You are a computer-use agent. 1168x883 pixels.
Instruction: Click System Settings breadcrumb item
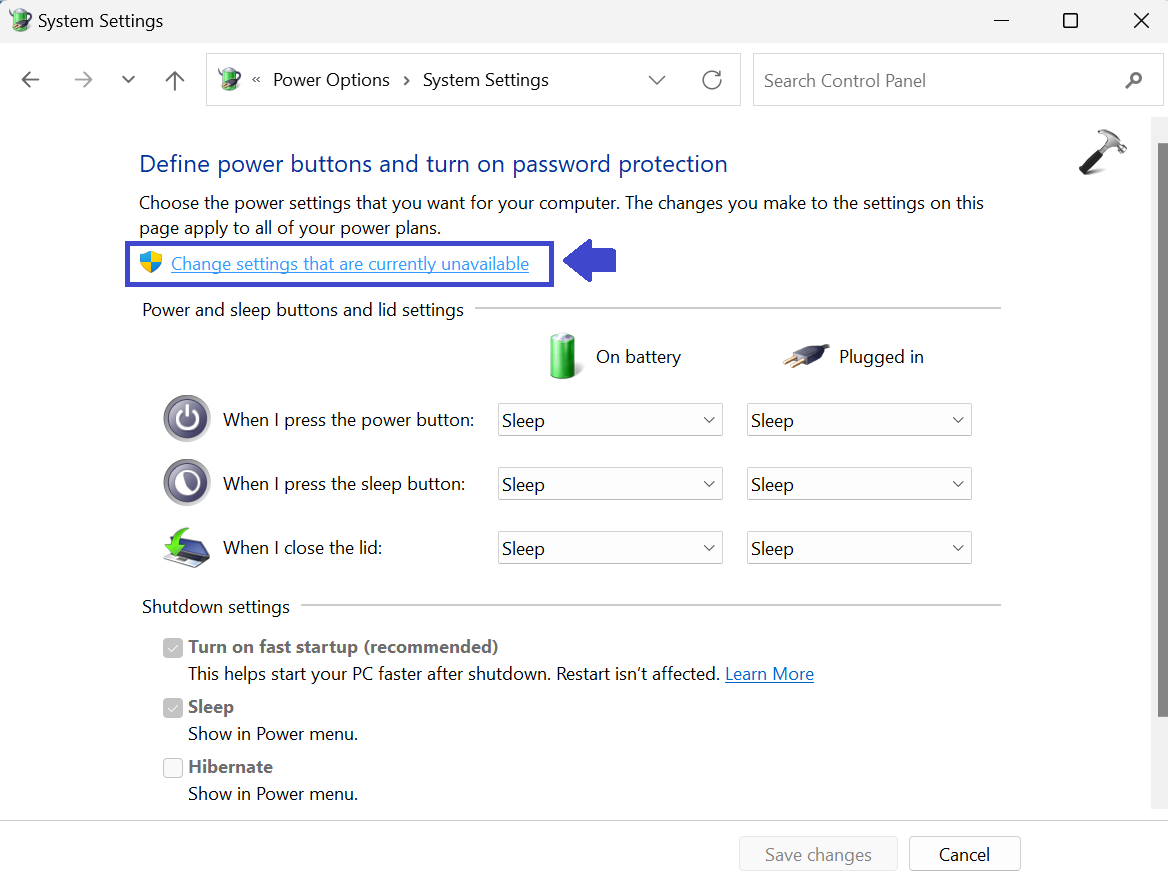tap(485, 80)
